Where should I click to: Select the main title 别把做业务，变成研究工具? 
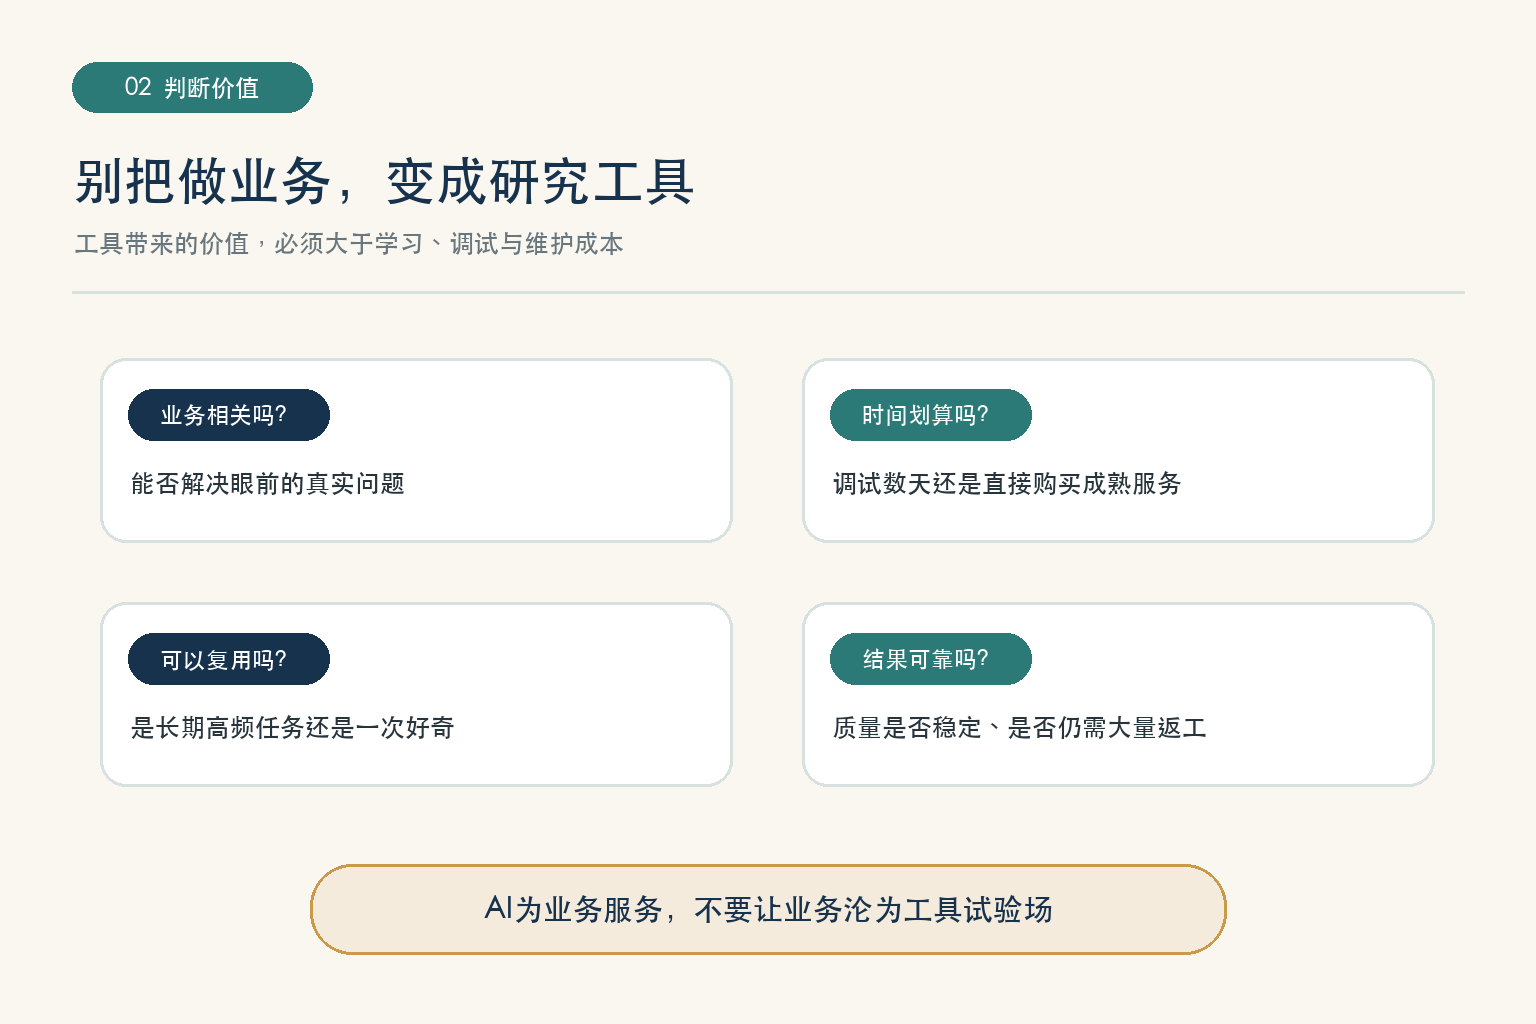click(384, 182)
